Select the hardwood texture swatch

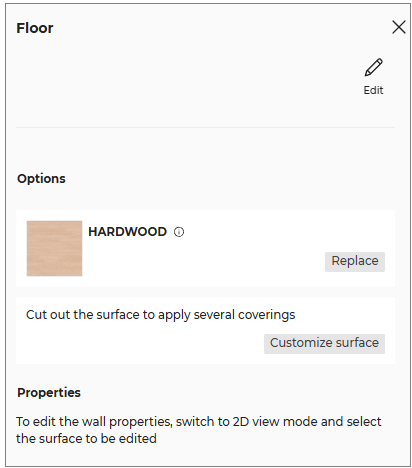pyautogui.click(x=54, y=248)
